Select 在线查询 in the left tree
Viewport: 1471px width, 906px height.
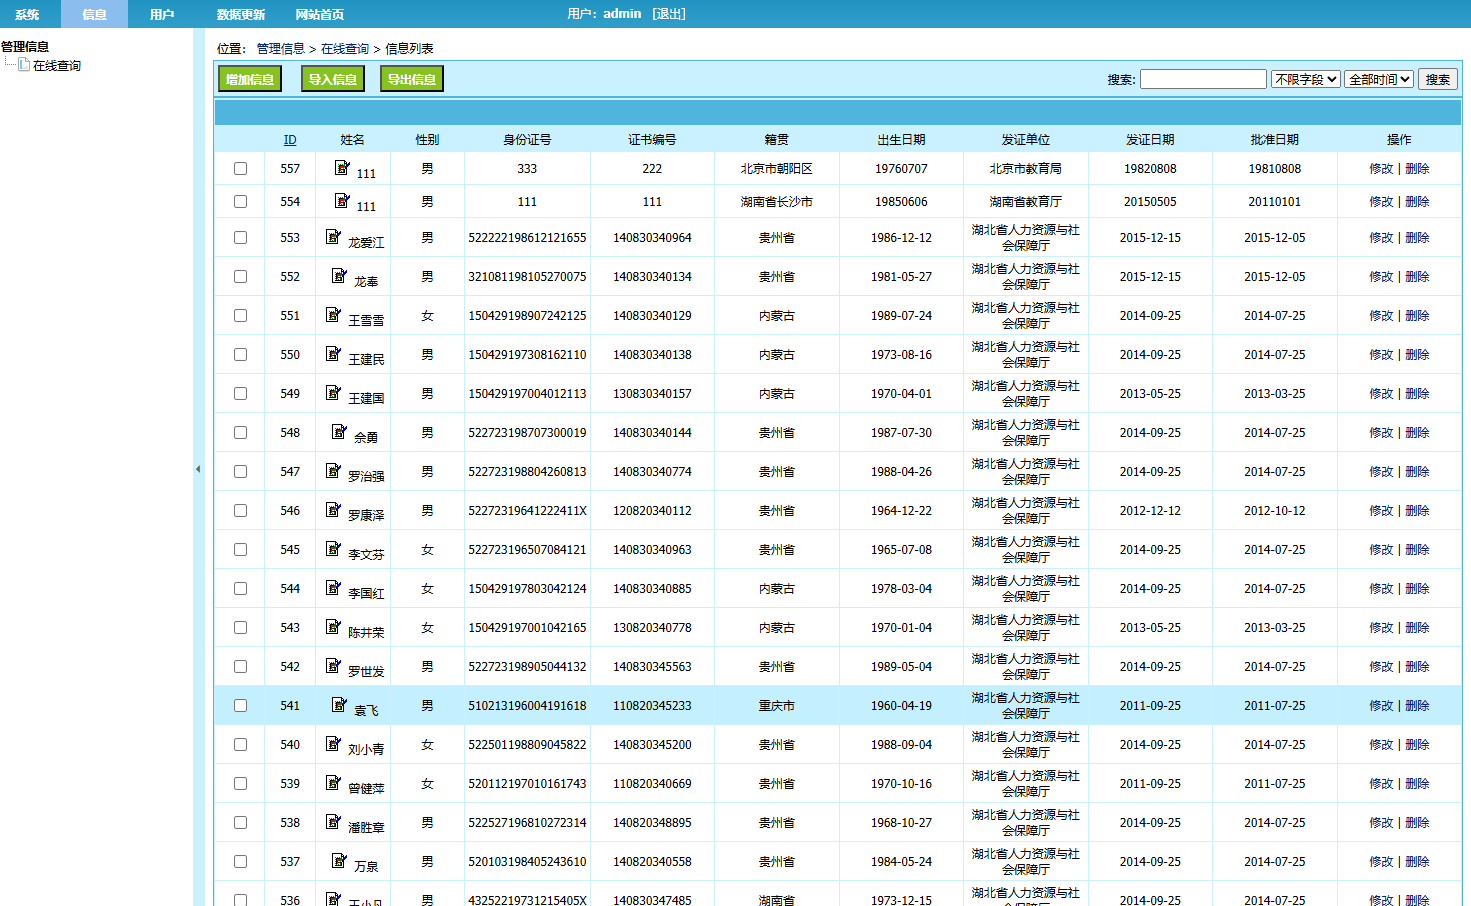57,66
